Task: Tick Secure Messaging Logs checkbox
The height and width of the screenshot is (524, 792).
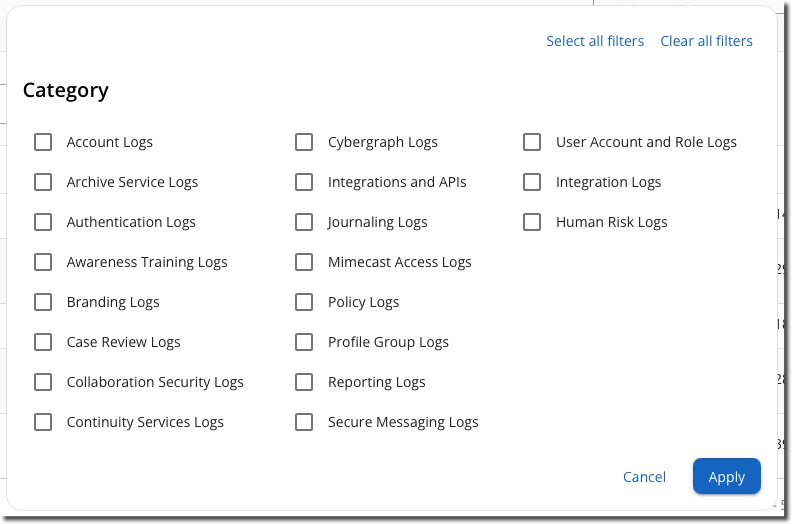Action: click(304, 422)
